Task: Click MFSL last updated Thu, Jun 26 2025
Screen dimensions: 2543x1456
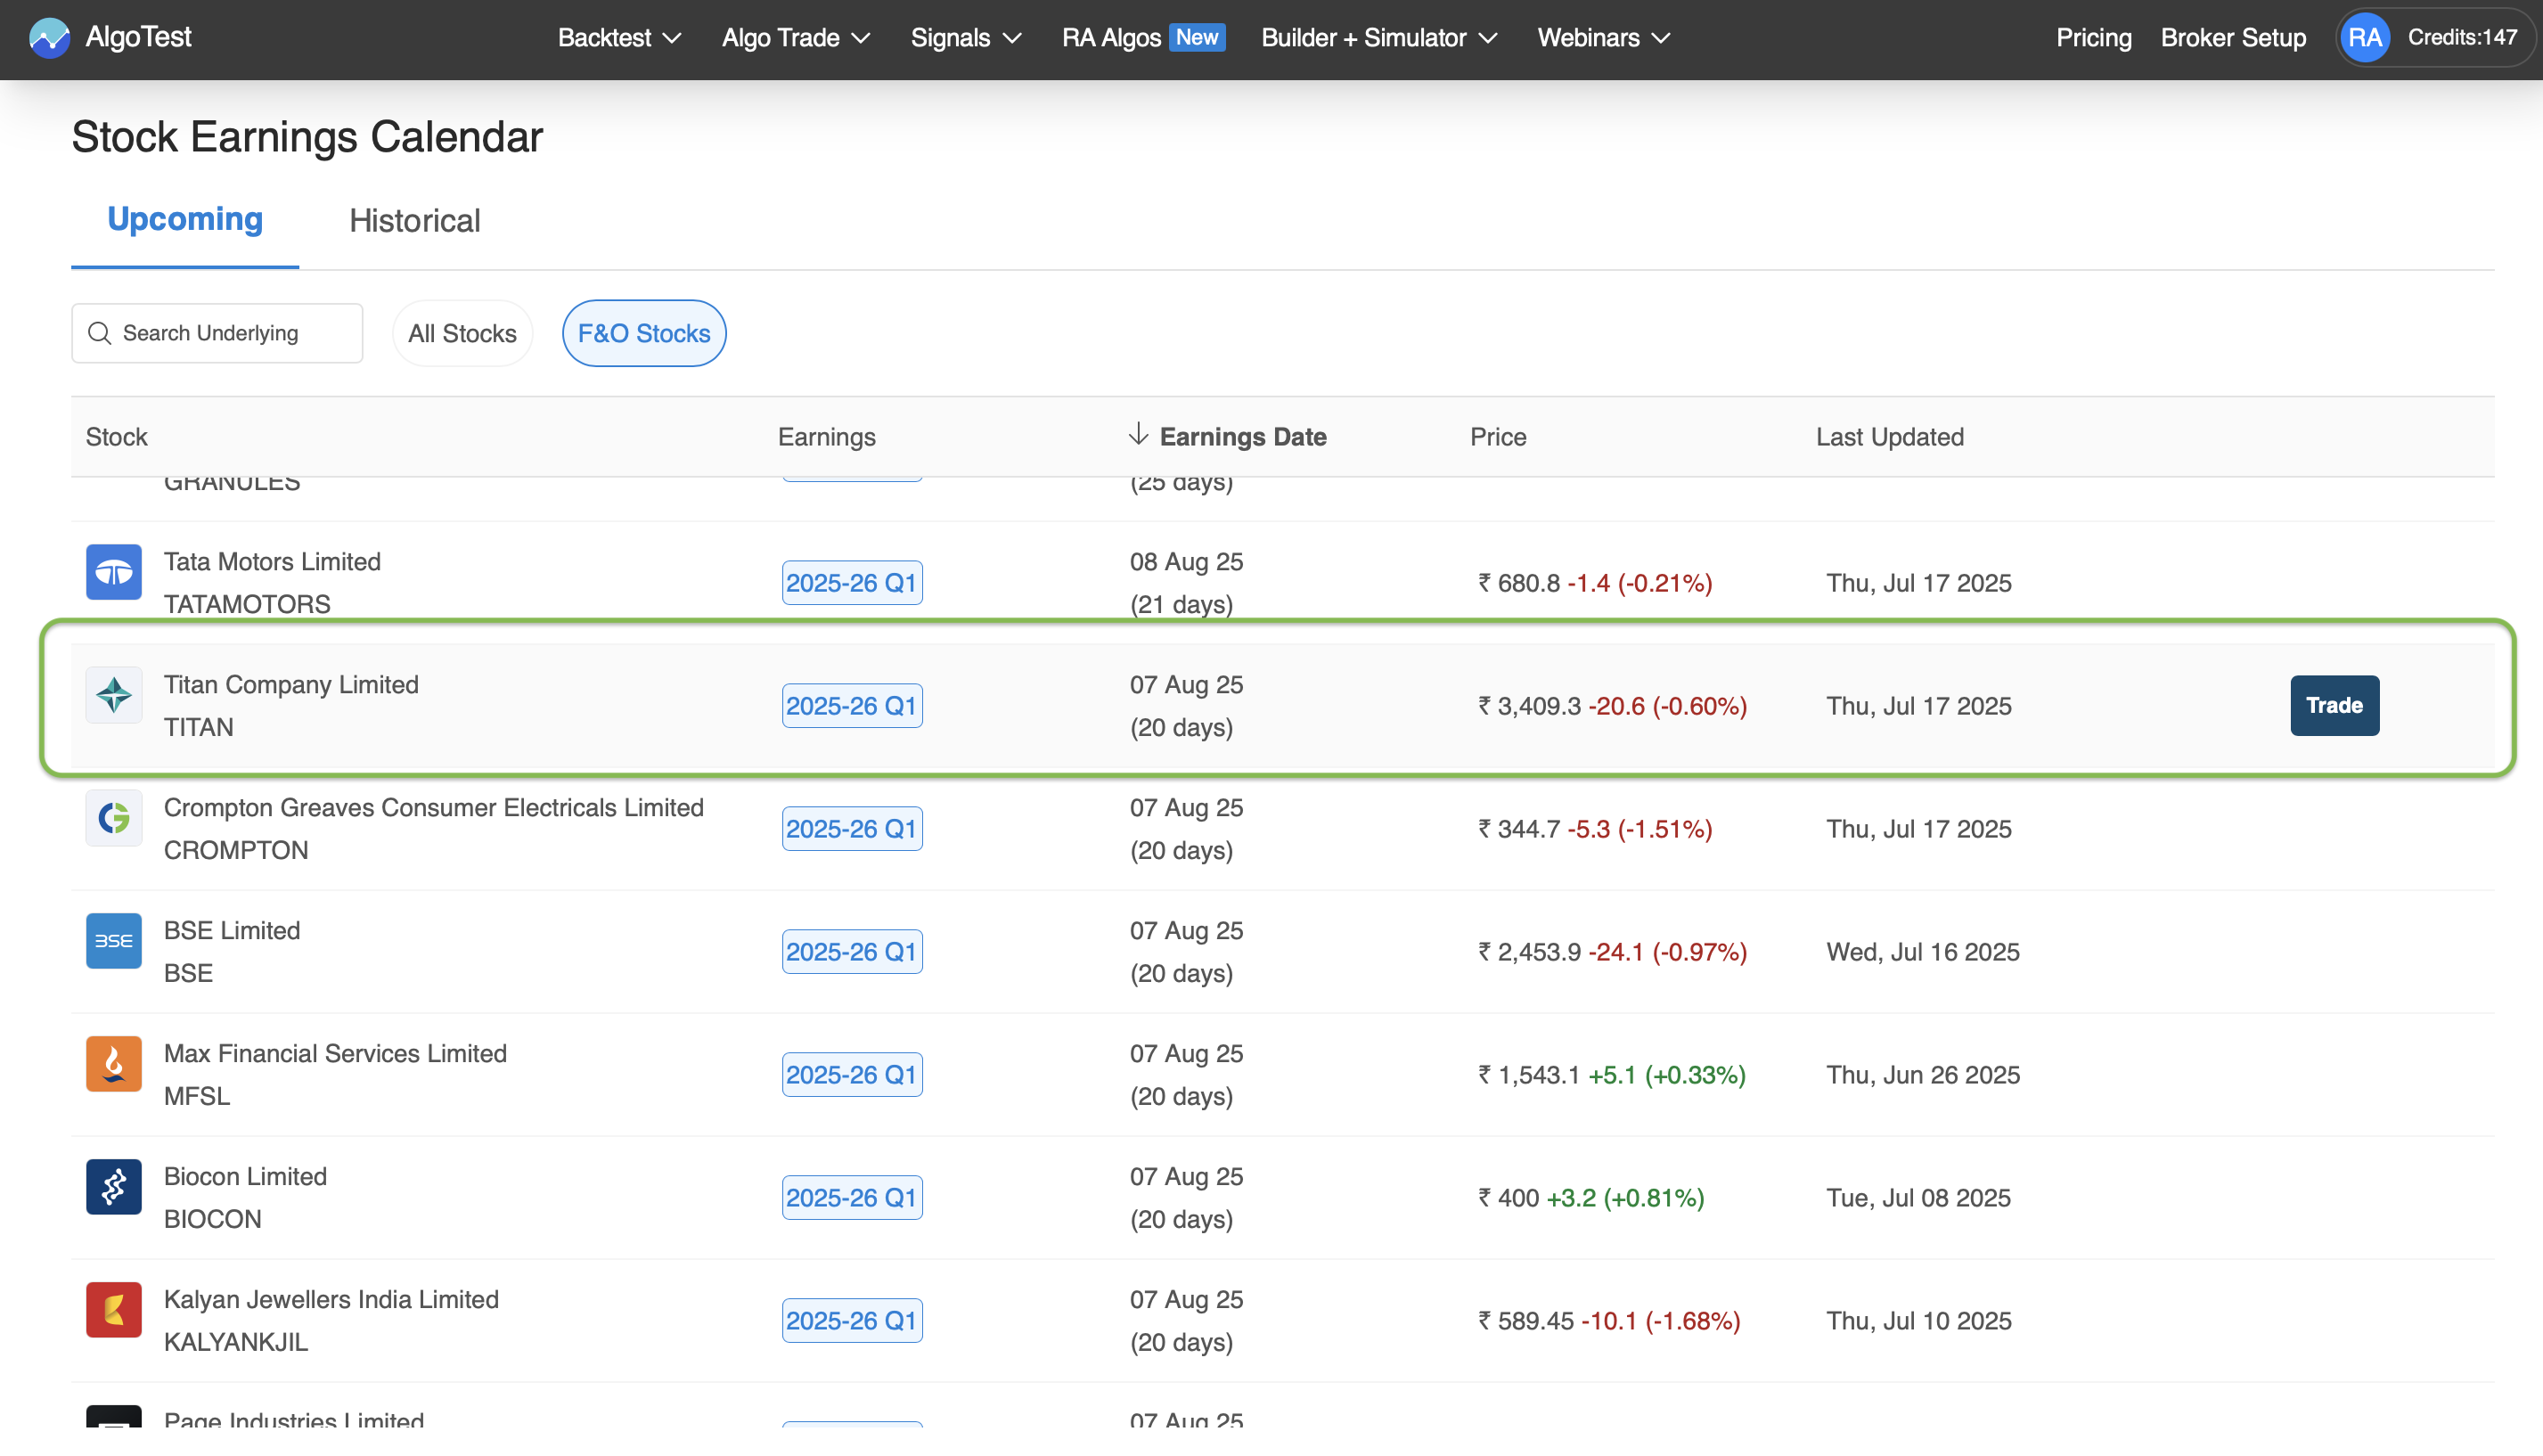Action: (1922, 1075)
